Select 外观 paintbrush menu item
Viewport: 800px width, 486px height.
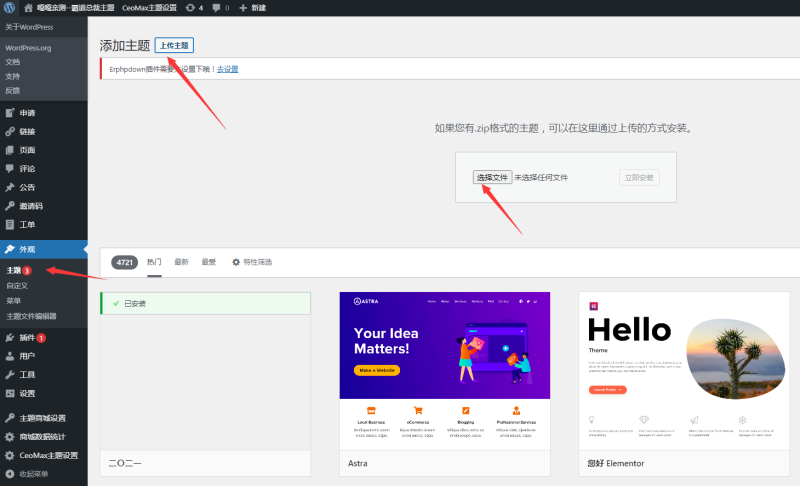coord(44,249)
